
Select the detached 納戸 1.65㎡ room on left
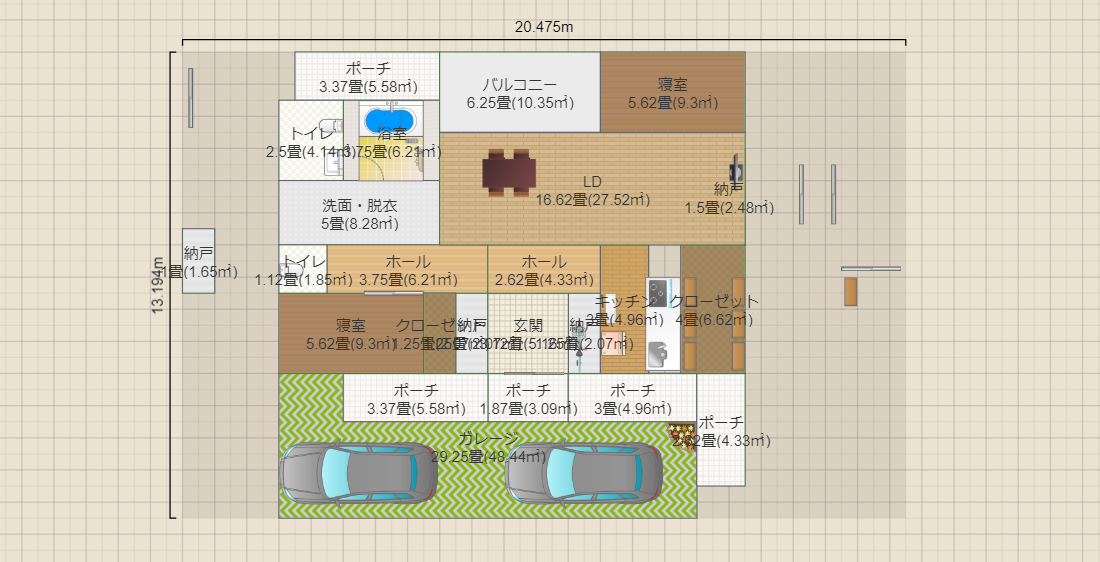[x=198, y=262]
